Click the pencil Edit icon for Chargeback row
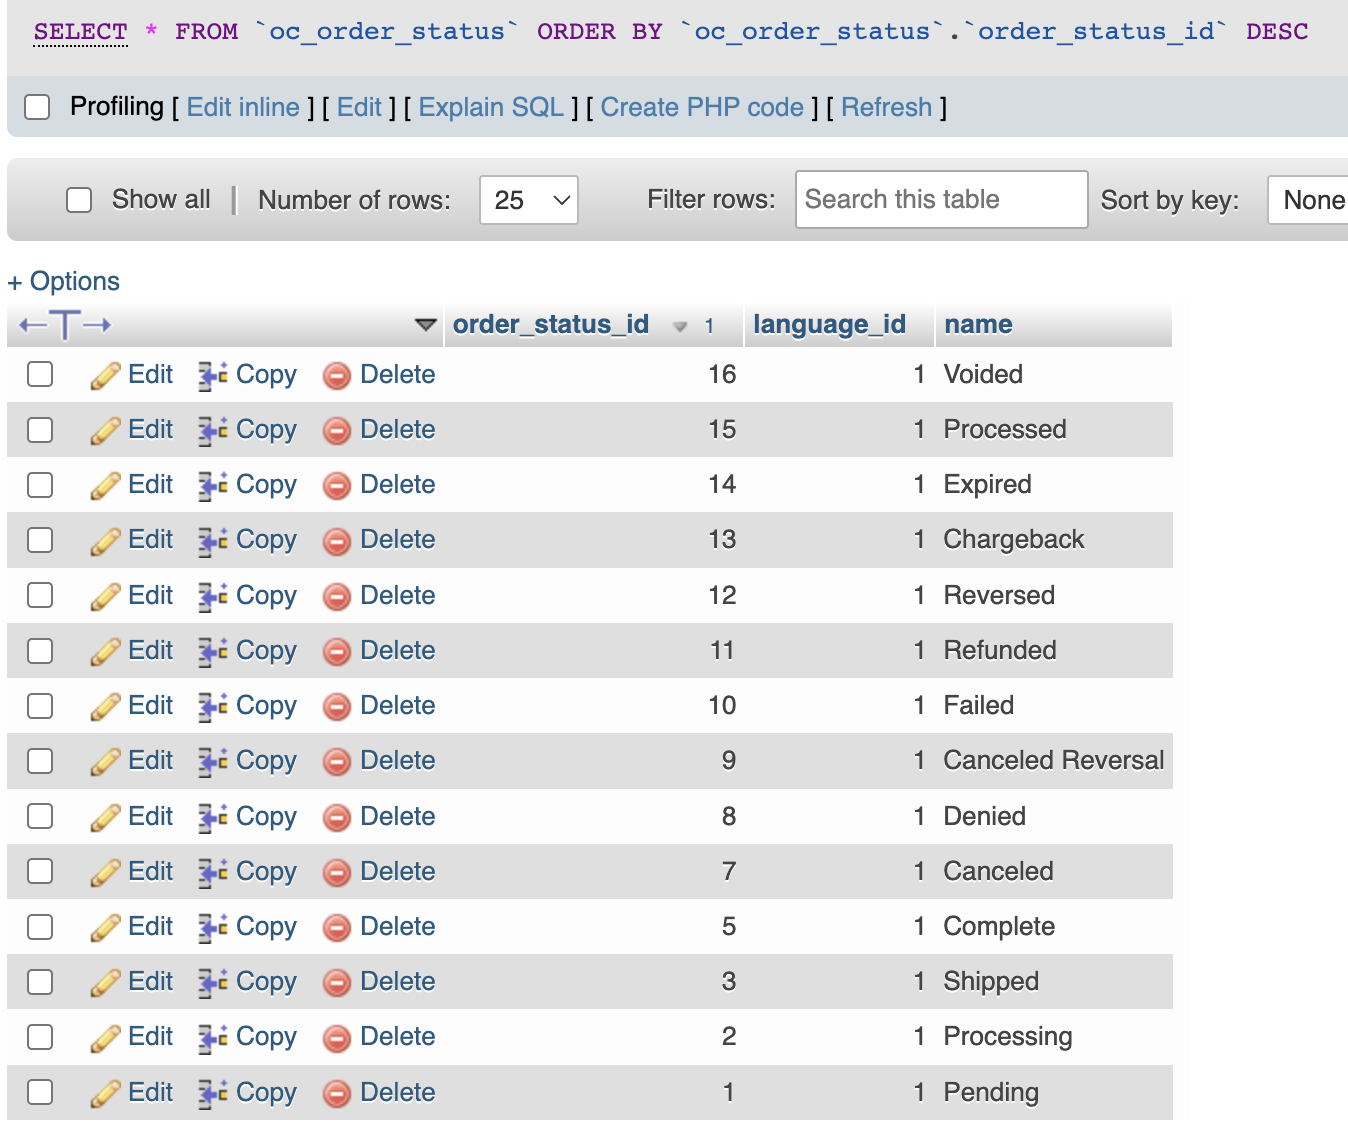Screen dimensions: 1348x1134 [105, 541]
